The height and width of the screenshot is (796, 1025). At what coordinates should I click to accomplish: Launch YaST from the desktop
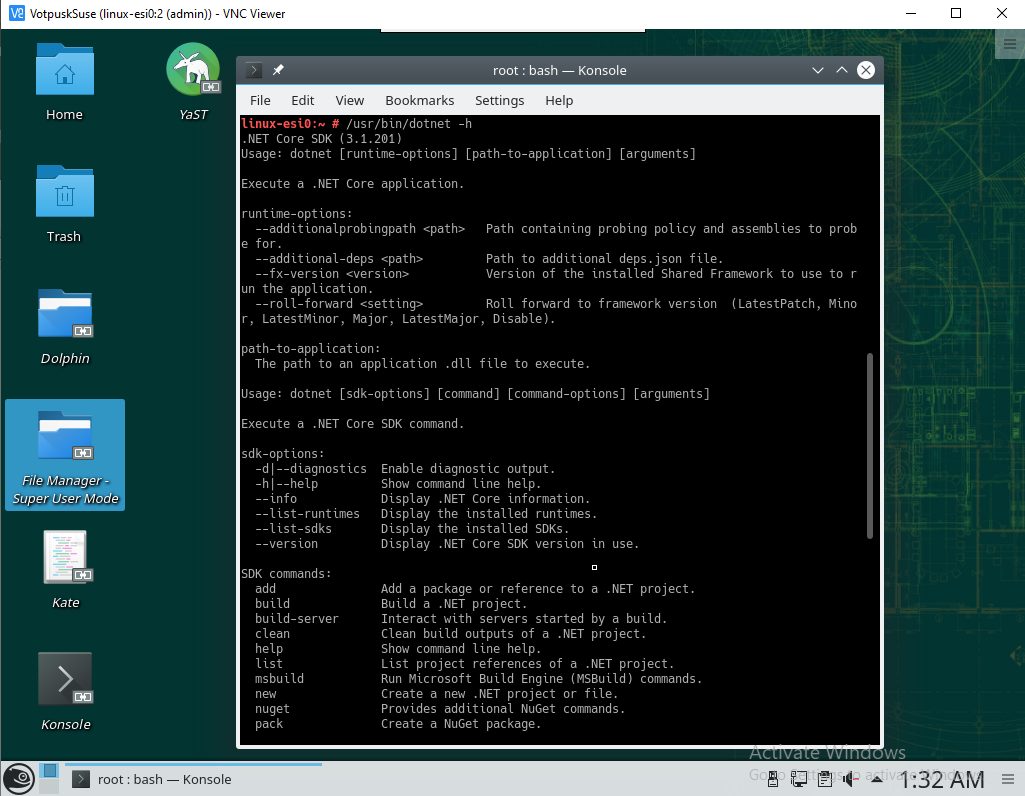193,82
